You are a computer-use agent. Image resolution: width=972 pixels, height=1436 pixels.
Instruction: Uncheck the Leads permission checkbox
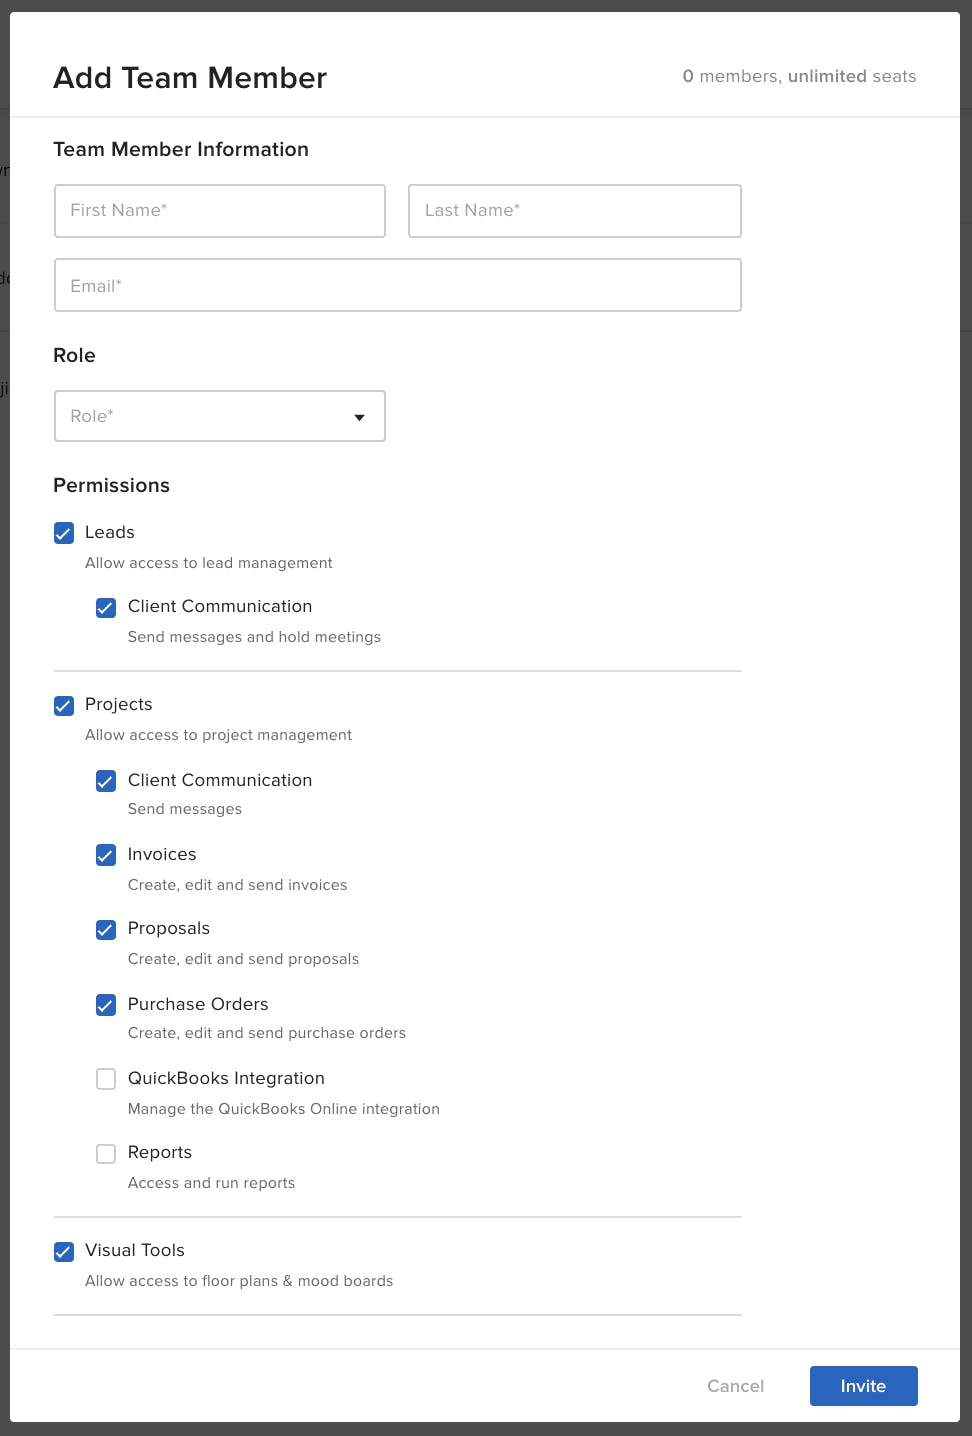[x=64, y=533]
